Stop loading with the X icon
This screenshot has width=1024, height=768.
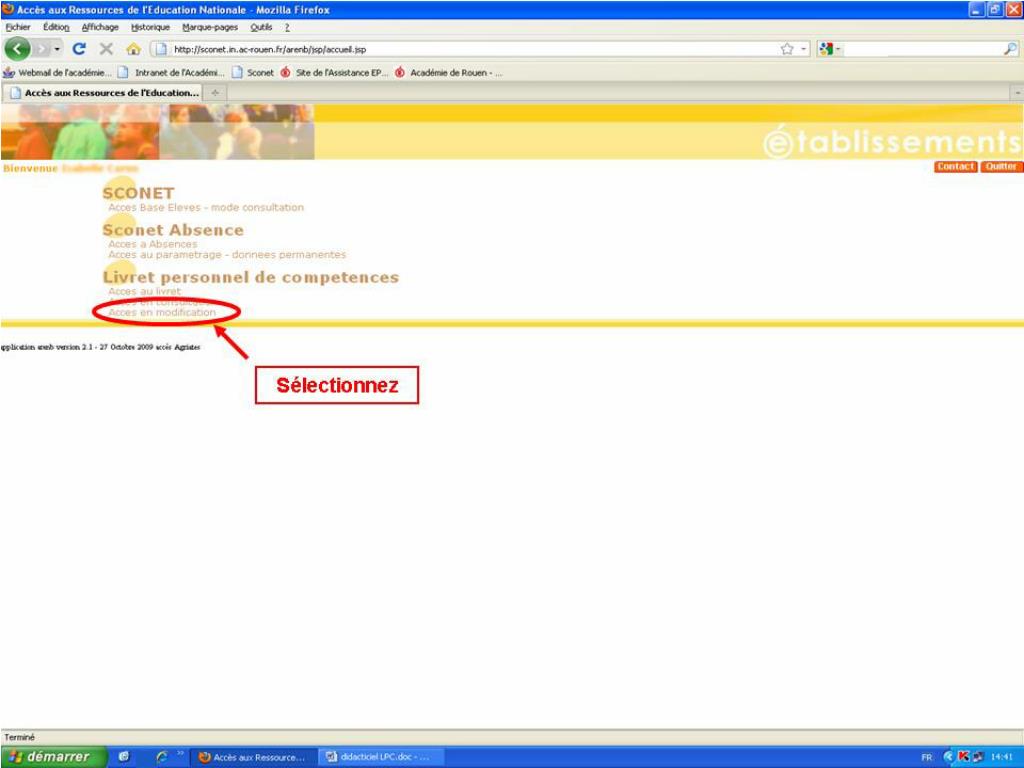(106, 49)
